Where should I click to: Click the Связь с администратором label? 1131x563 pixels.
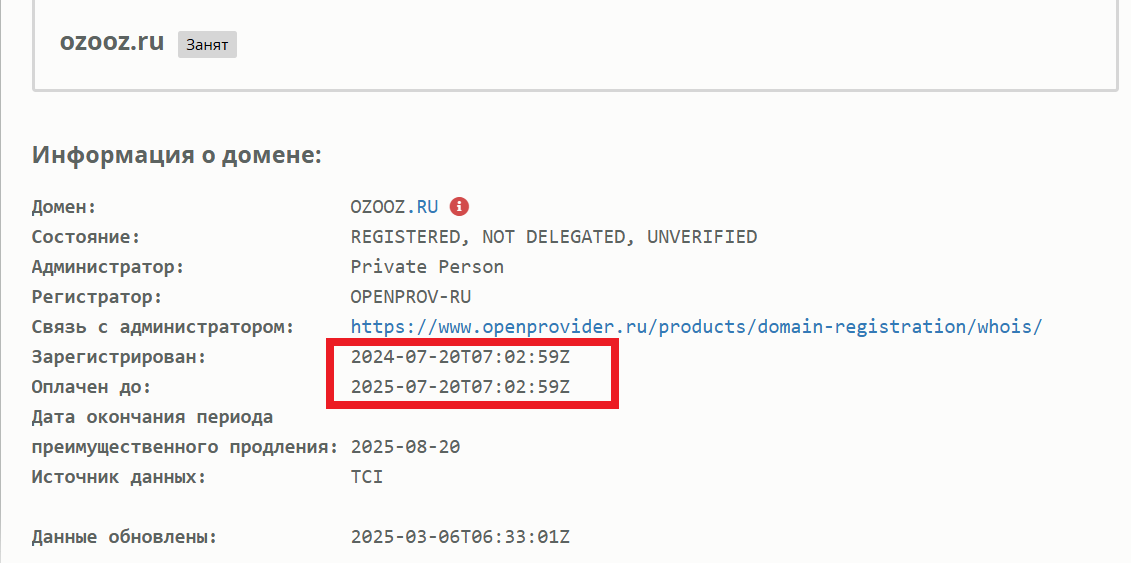point(163,327)
